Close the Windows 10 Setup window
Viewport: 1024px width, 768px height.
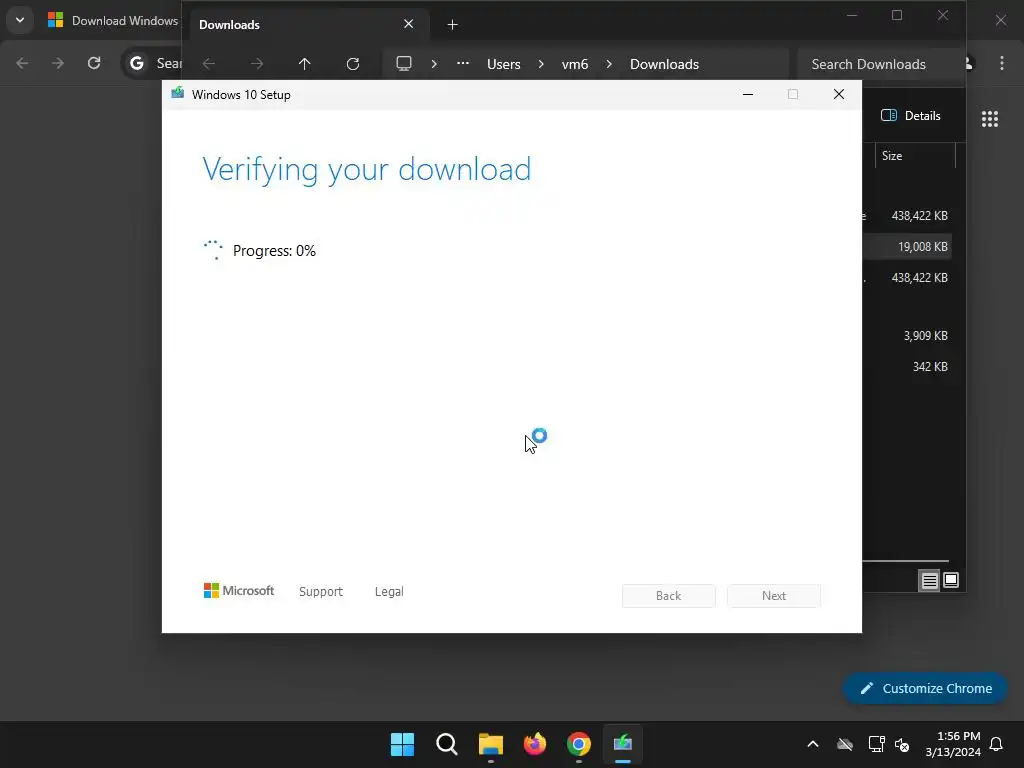[839, 95]
